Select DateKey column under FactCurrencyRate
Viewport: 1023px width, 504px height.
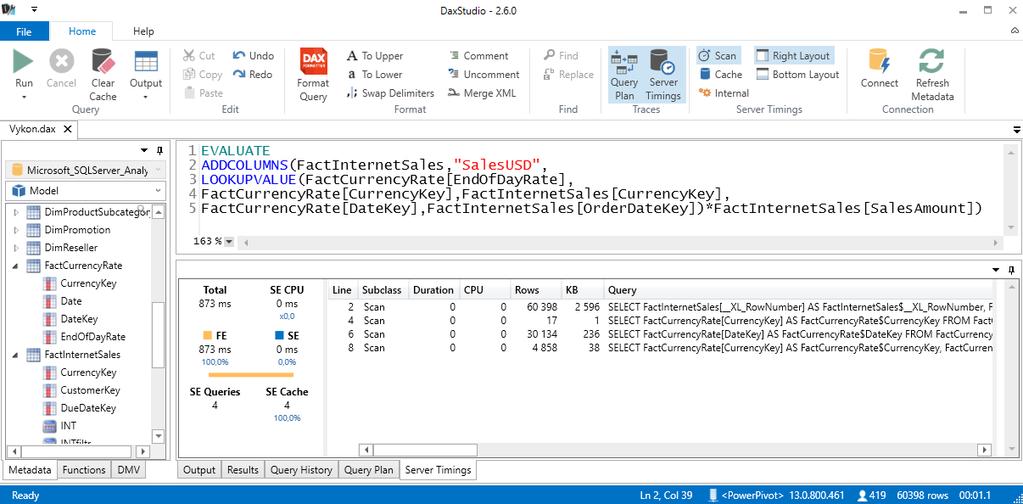click(78, 319)
